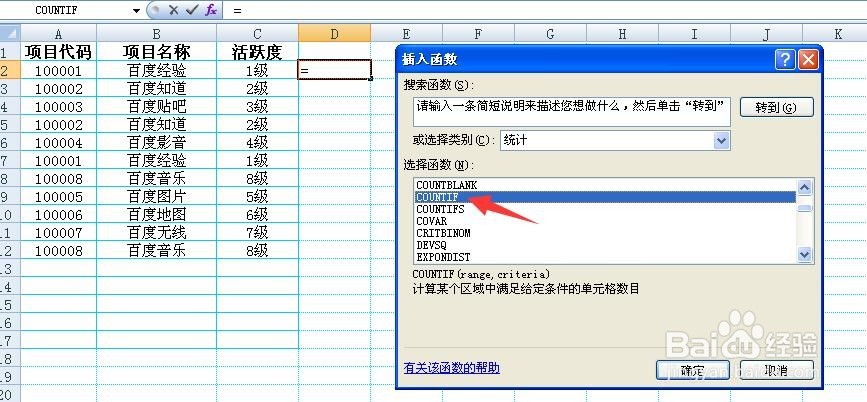Open Insert Function fx icon
The image size is (867, 402).
tap(211, 10)
